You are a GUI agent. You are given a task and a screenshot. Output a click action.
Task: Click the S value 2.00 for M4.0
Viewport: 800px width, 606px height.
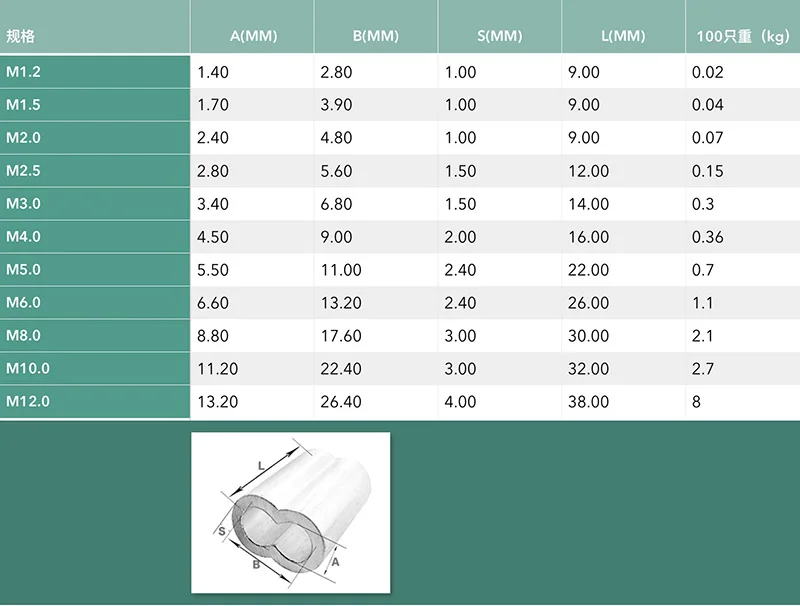(x=460, y=237)
